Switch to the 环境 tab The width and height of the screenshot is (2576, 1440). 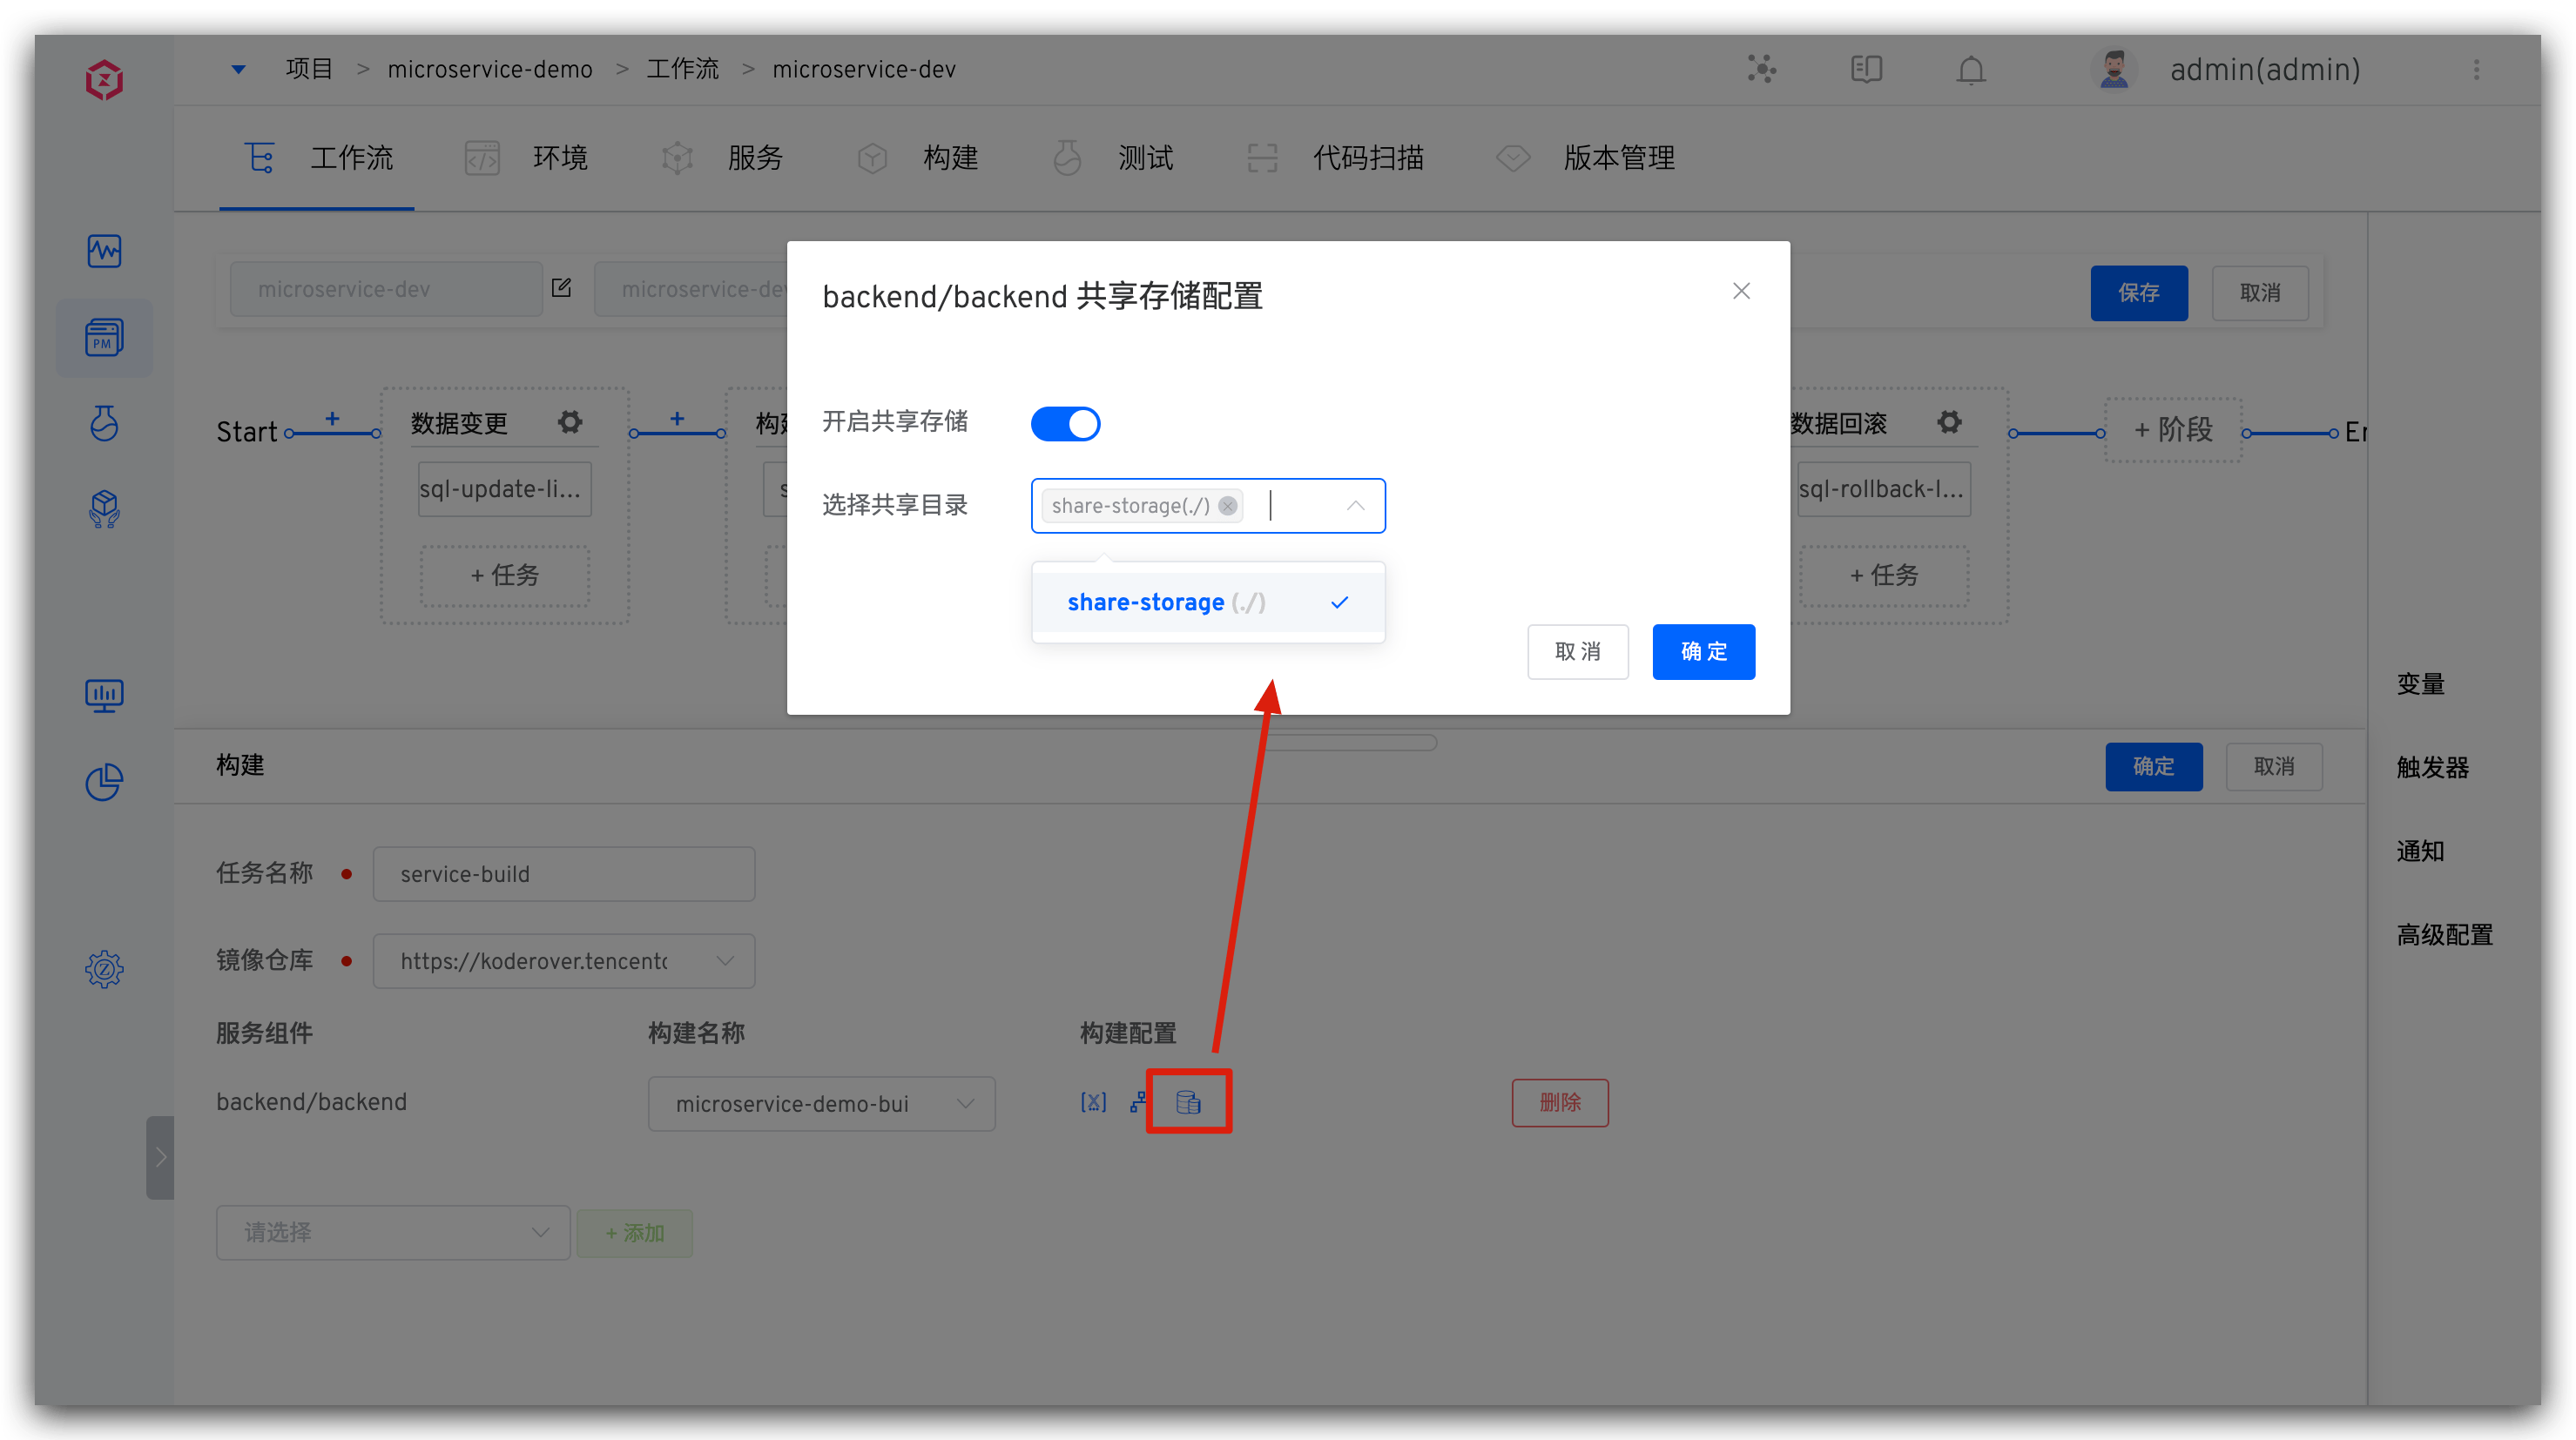560,157
